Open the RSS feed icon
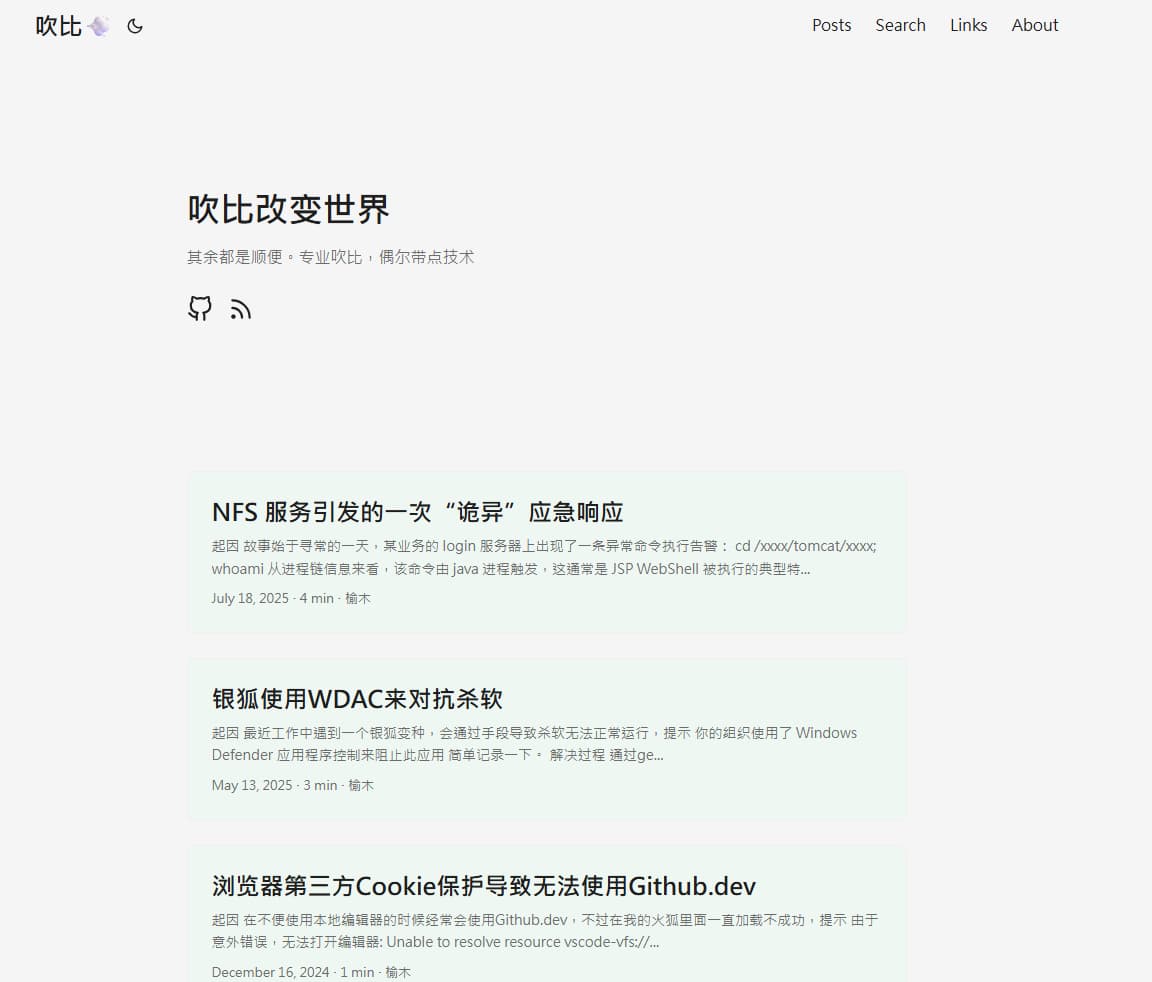This screenshot has height=982, width=1152. 240,309
